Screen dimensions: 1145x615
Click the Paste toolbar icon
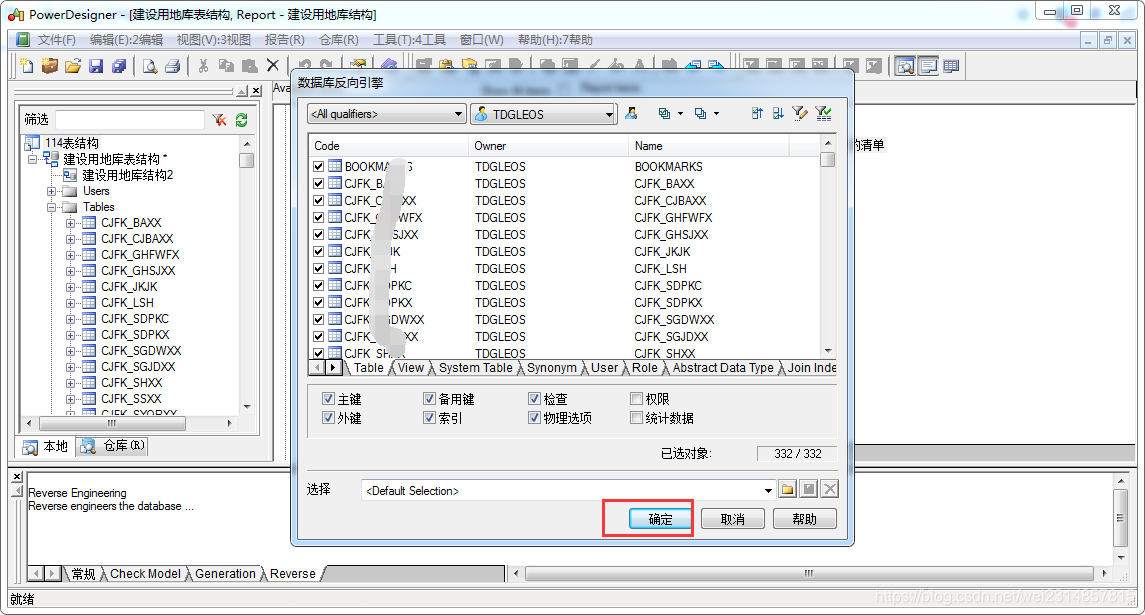pyautogui.click(x=249, y=66)
